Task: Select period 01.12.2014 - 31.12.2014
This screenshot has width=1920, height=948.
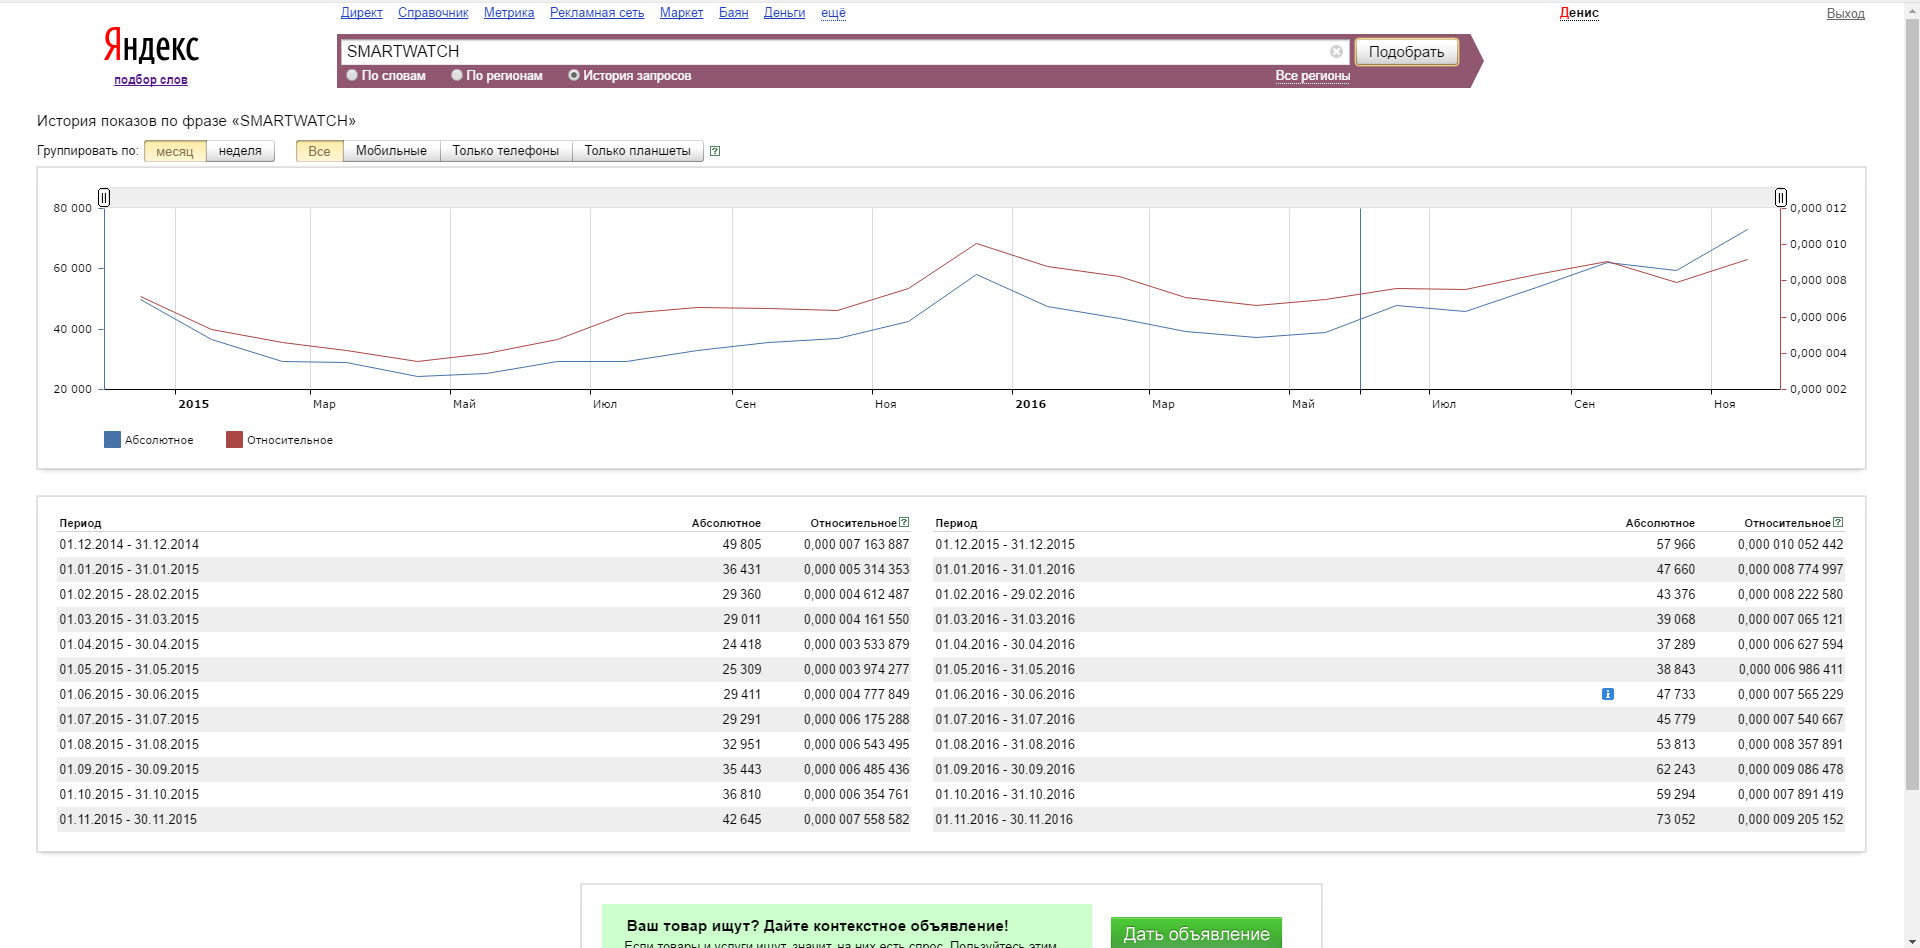Action: point(129,545)
